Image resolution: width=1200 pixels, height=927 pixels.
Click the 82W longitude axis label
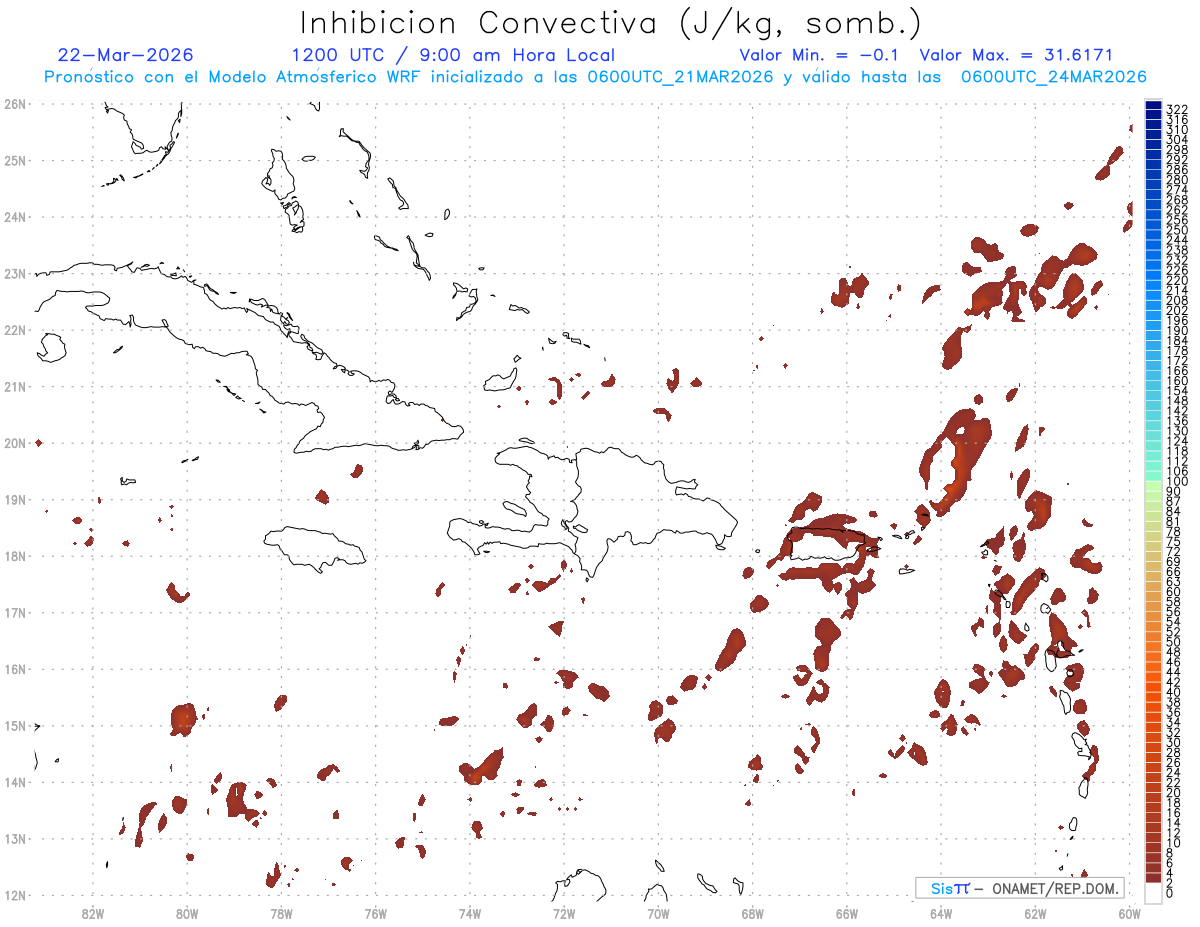coord(93,912)
